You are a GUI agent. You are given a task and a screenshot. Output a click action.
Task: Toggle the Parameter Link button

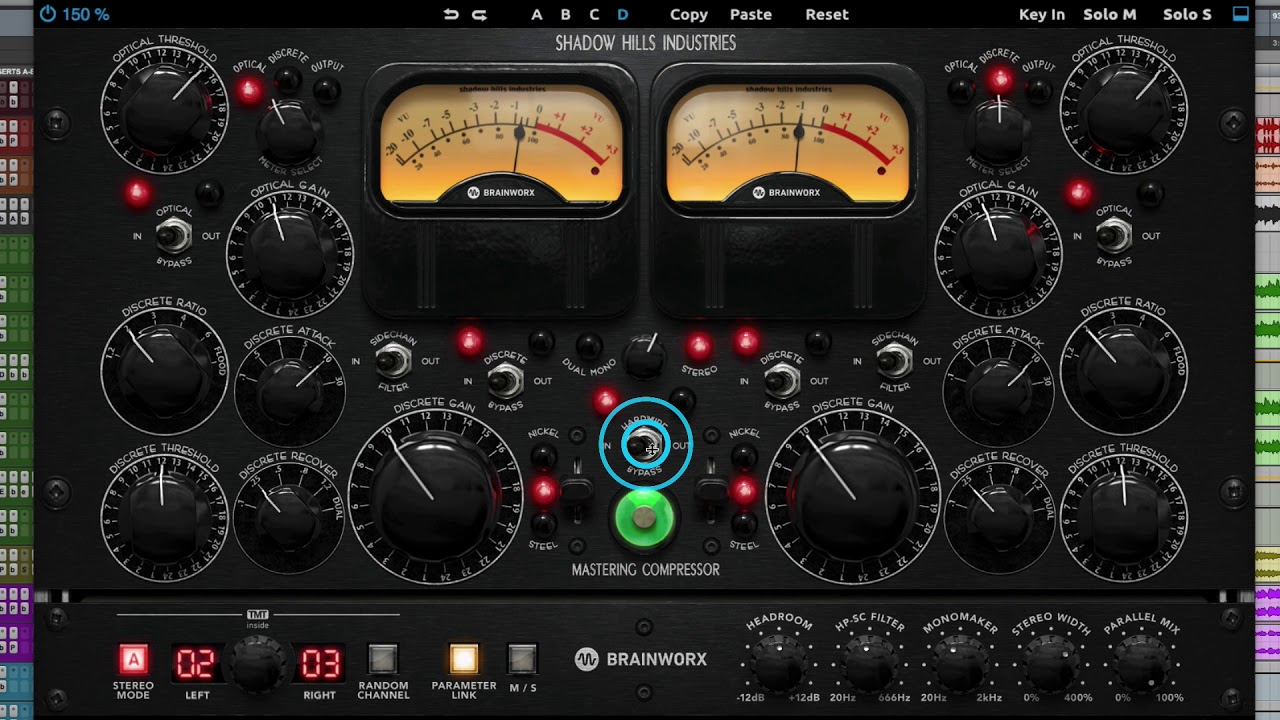point(463,659)
